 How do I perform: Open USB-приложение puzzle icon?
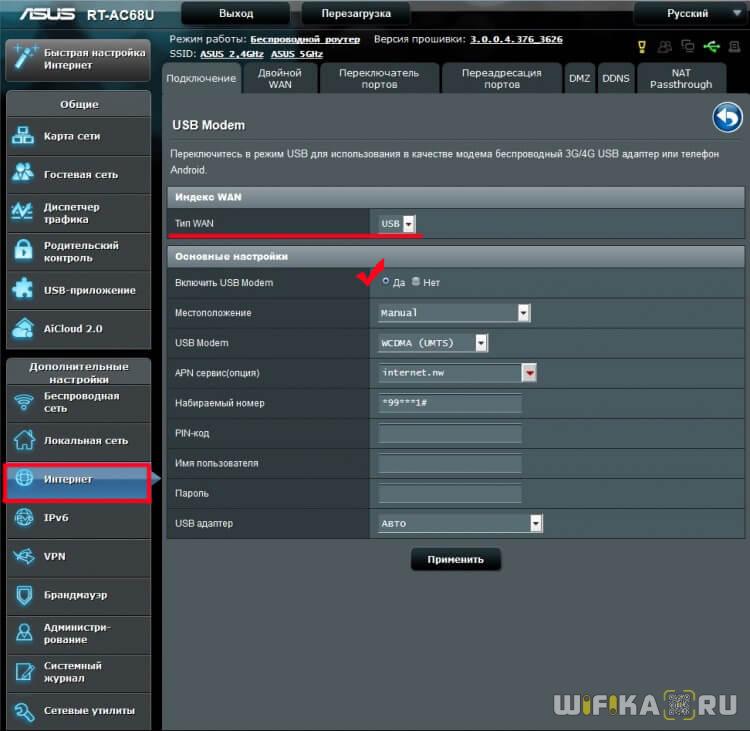tap(23, 289)
